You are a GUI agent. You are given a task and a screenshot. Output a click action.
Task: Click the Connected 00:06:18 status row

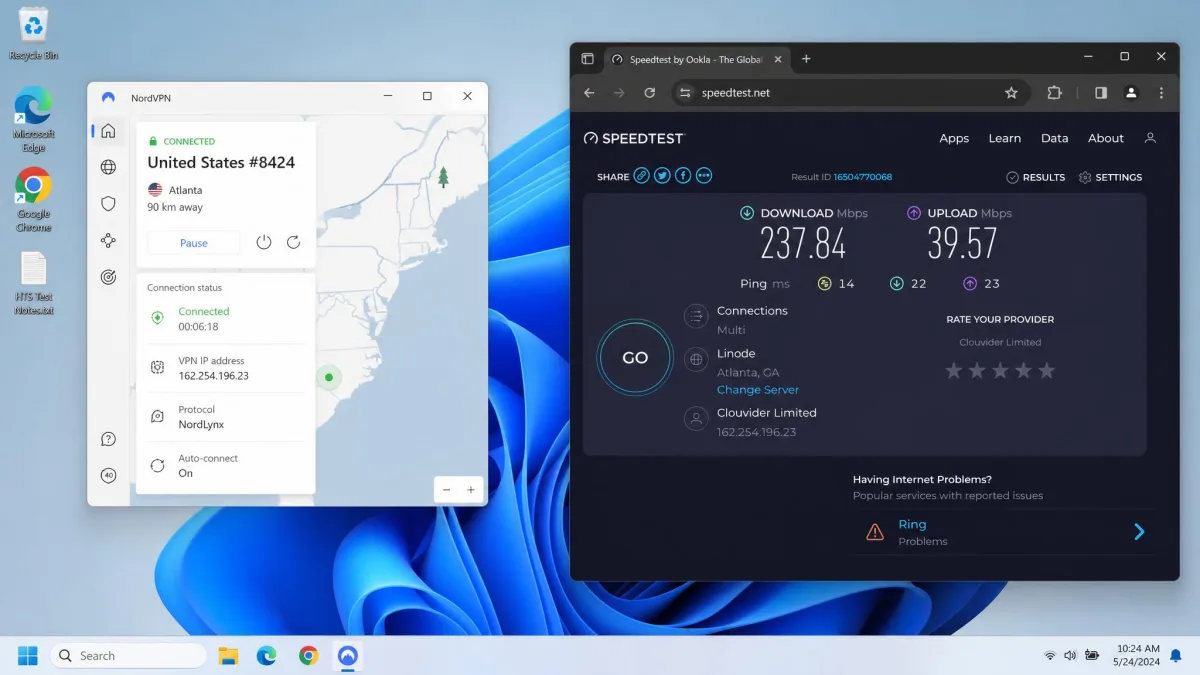point(226,319)
